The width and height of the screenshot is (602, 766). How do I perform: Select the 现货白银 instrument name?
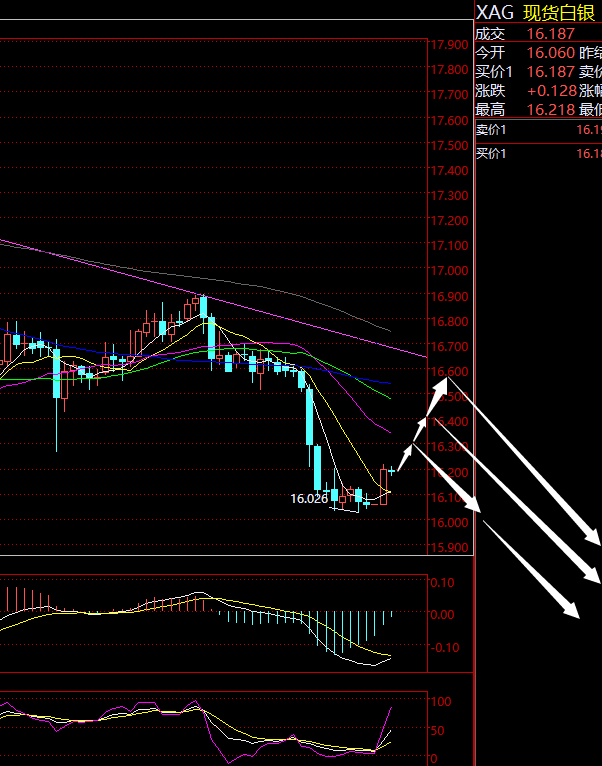pos(559,13)
